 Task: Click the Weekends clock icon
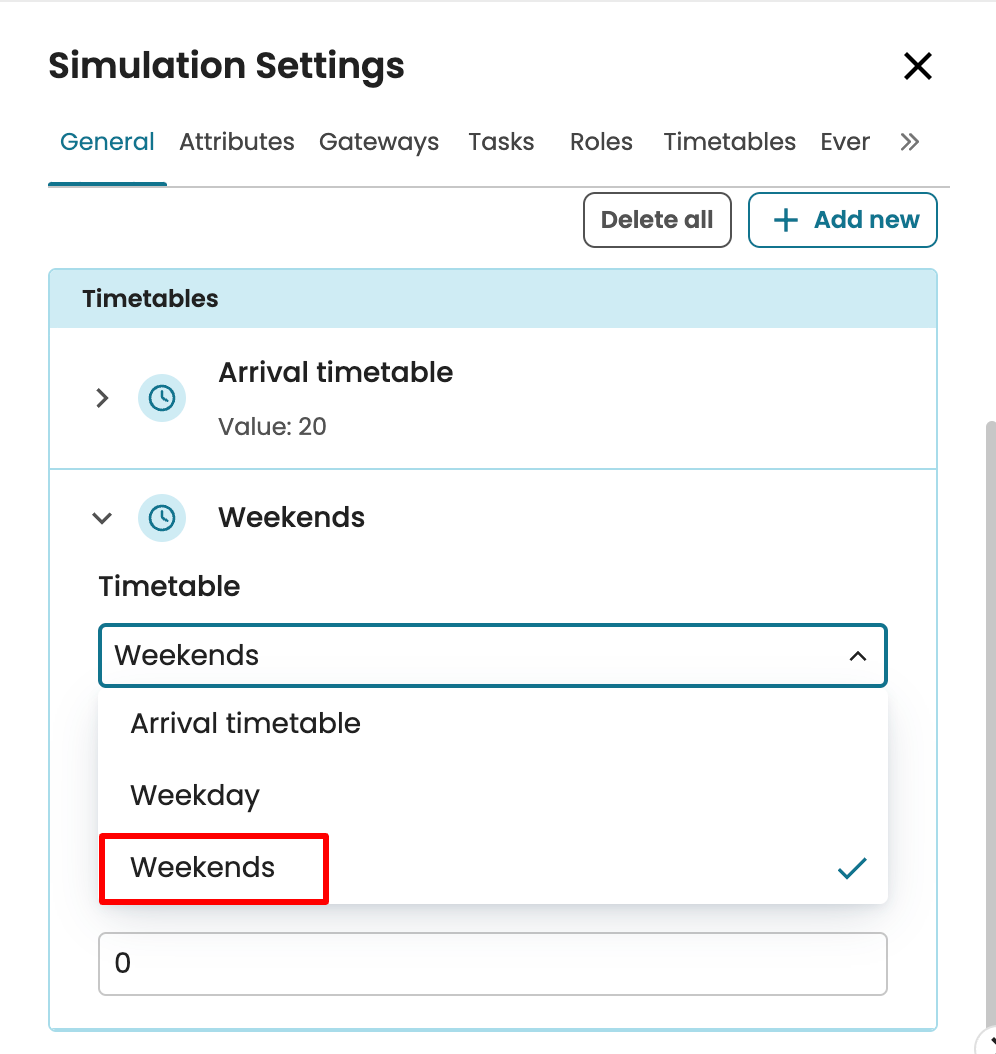click(x=162, y=518)
